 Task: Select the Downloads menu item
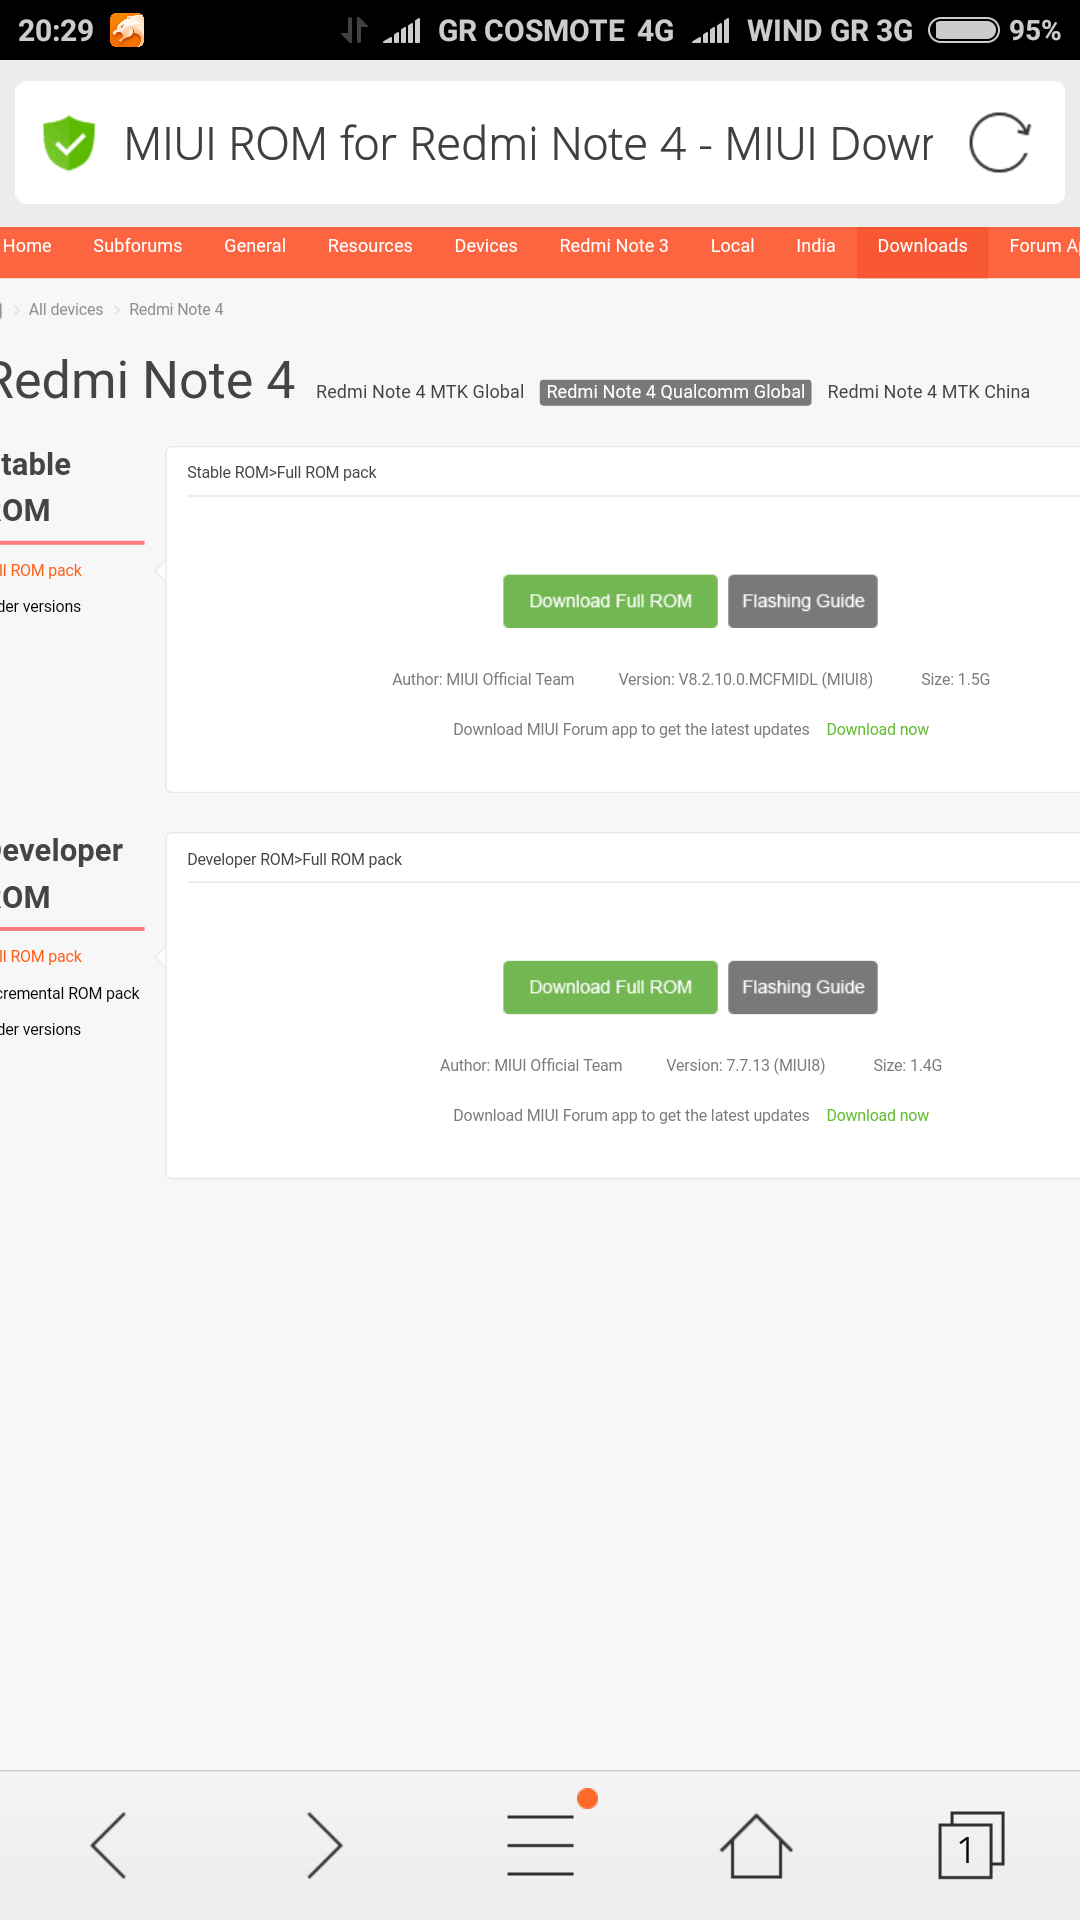pyautogui.click(x=922, y=252)
